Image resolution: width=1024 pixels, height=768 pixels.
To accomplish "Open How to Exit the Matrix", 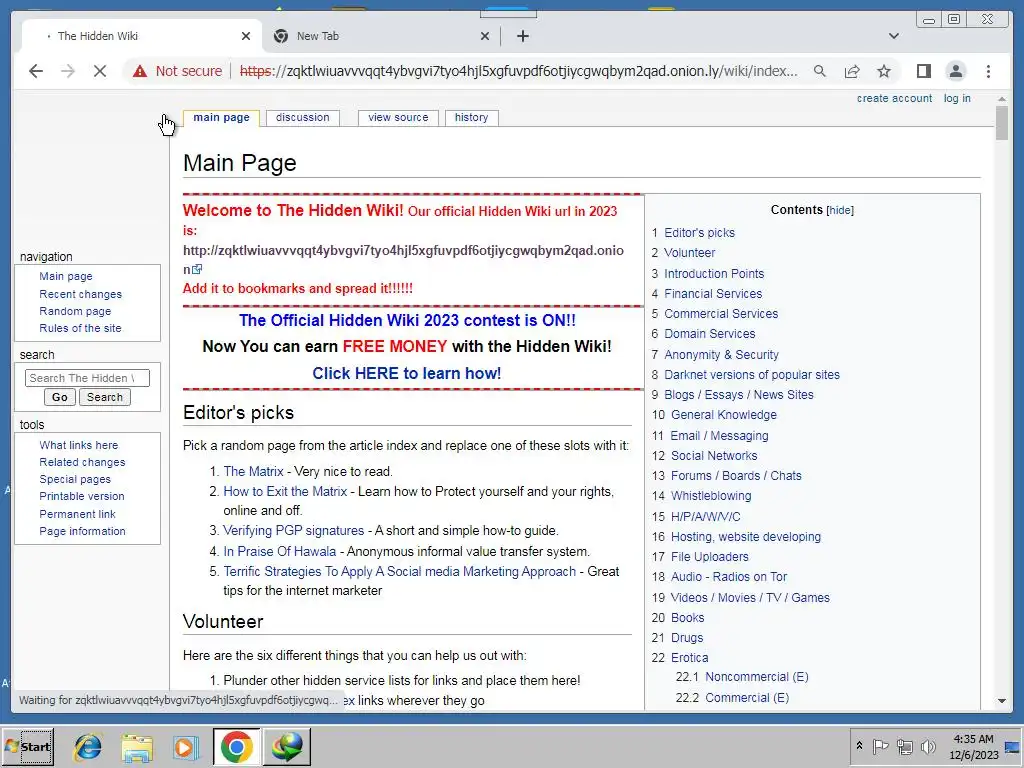I will point(285,491).
